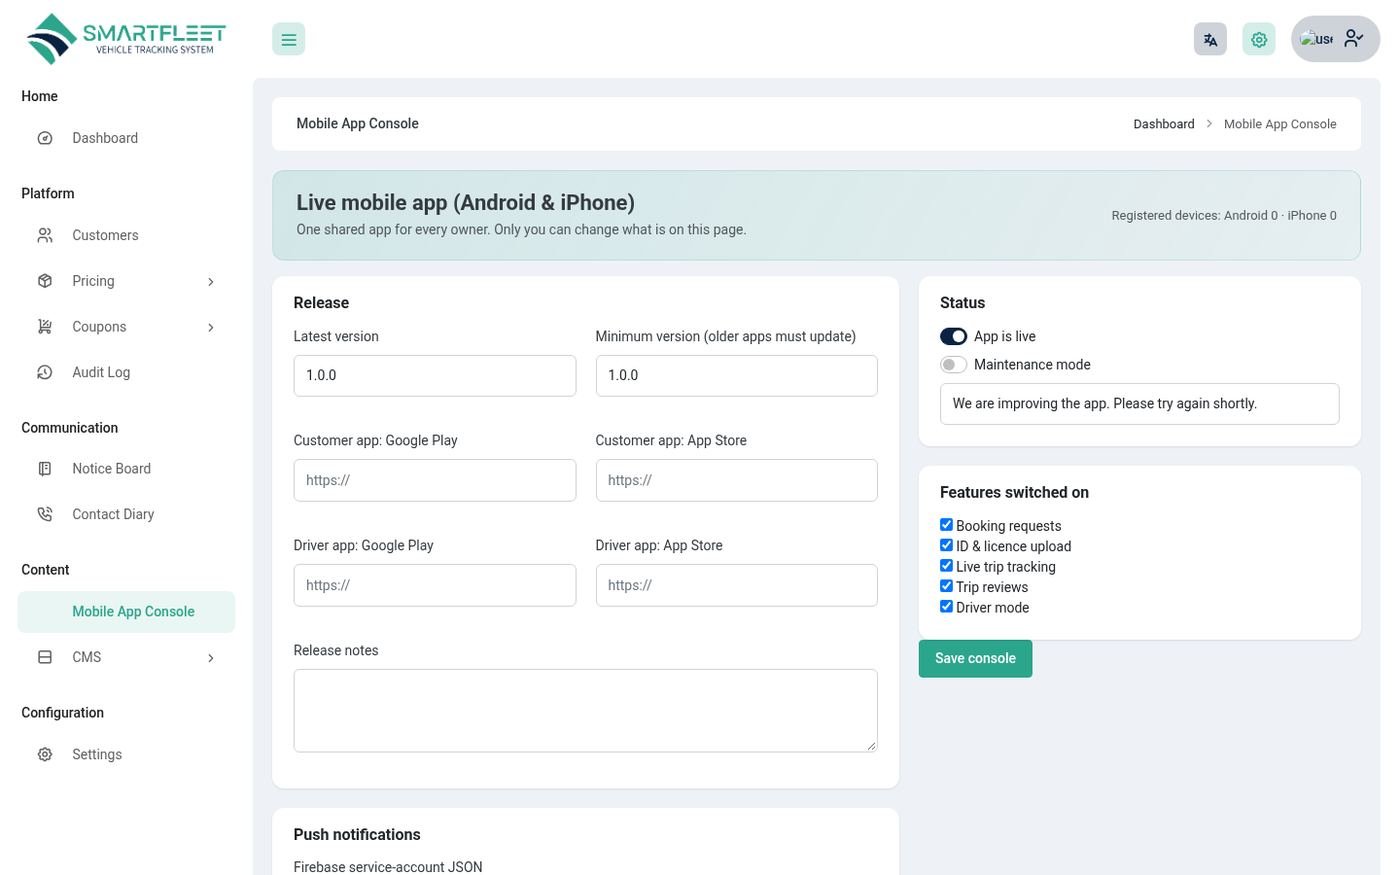Click inside the Release notes textarea
This screenshot has height=875, width=1400.
point(586,710)
